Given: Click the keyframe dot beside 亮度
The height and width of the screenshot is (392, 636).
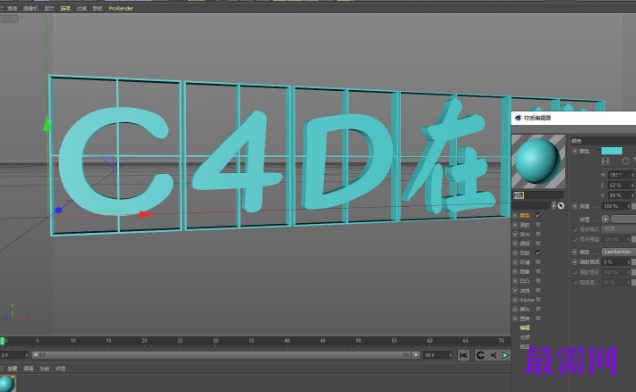Looking at the screenshot, I should (575, 206).
